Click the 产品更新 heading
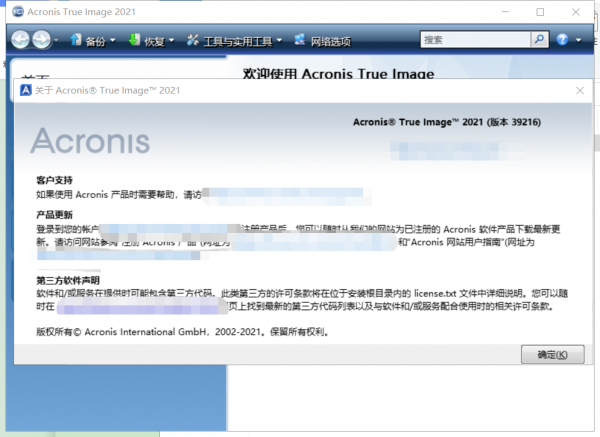The height and width of the screenshot is (437, 600). (x=54, y=215)
